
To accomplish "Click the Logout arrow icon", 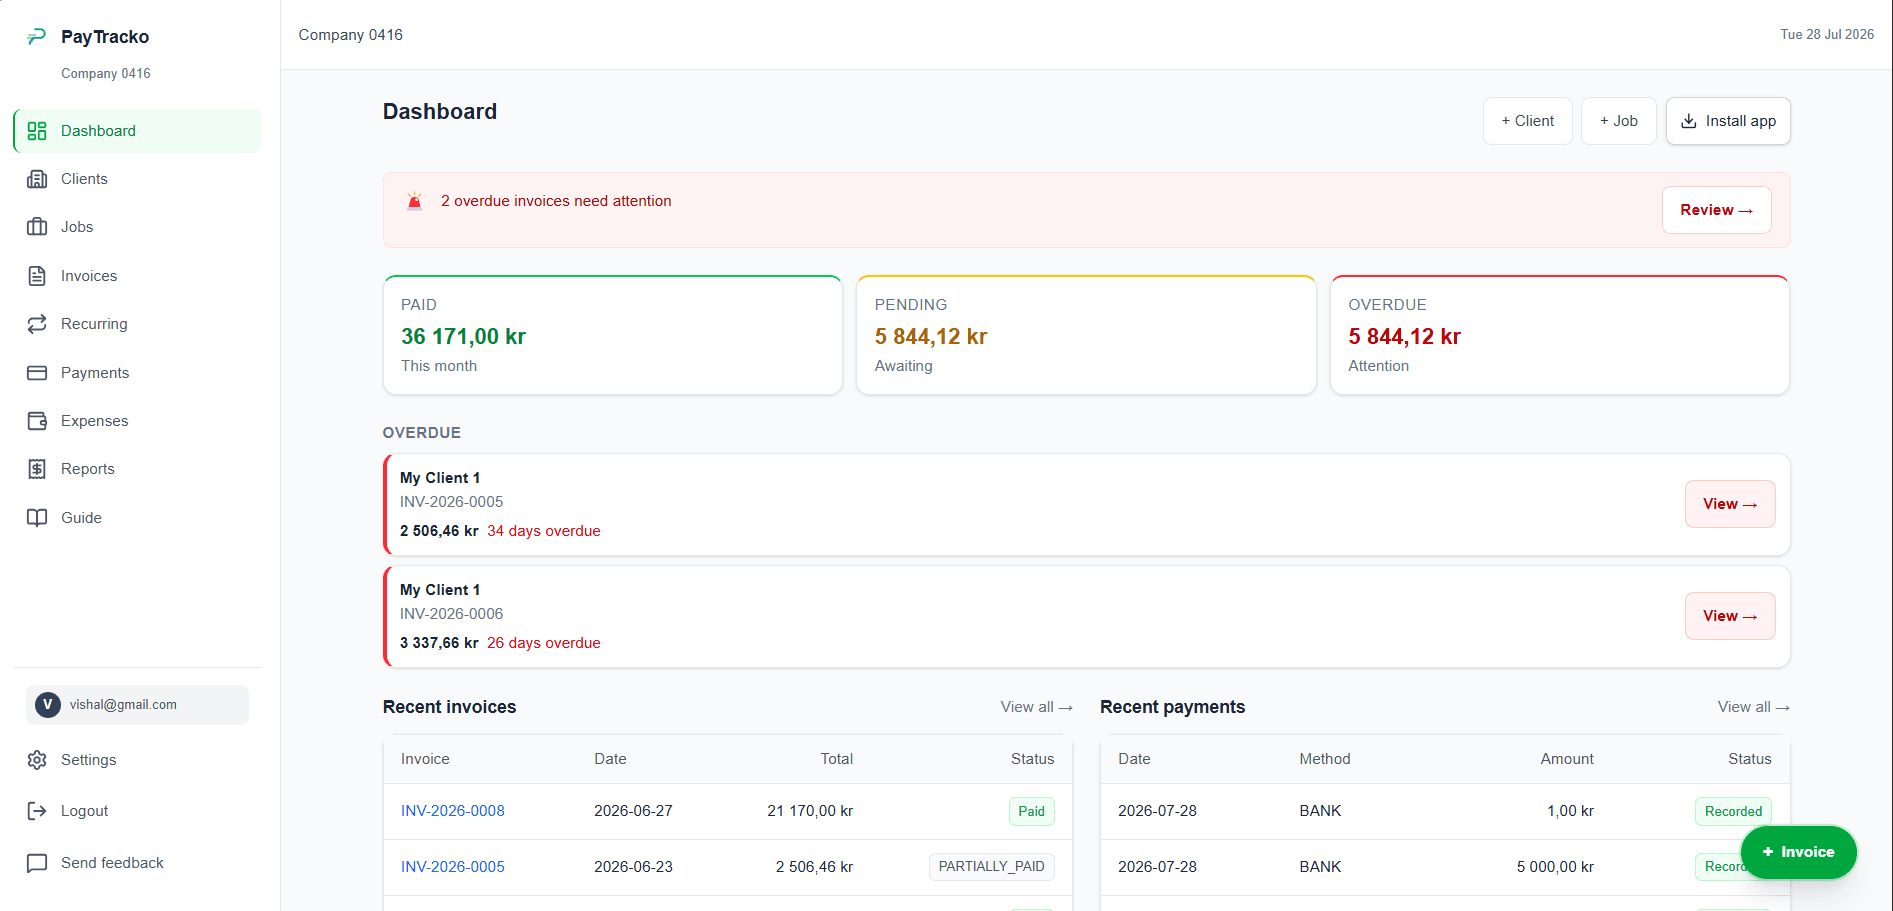I will (x=37, y=811).
